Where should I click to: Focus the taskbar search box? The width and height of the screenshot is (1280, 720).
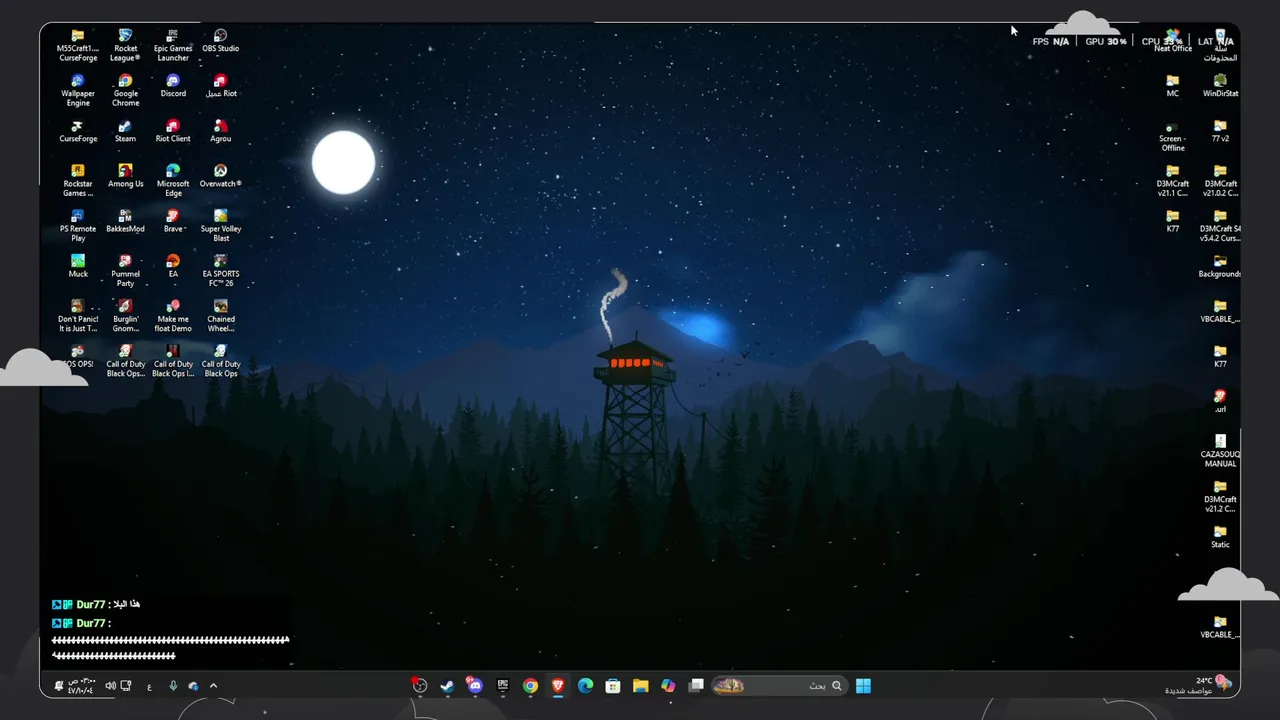[x=779, y=685]
